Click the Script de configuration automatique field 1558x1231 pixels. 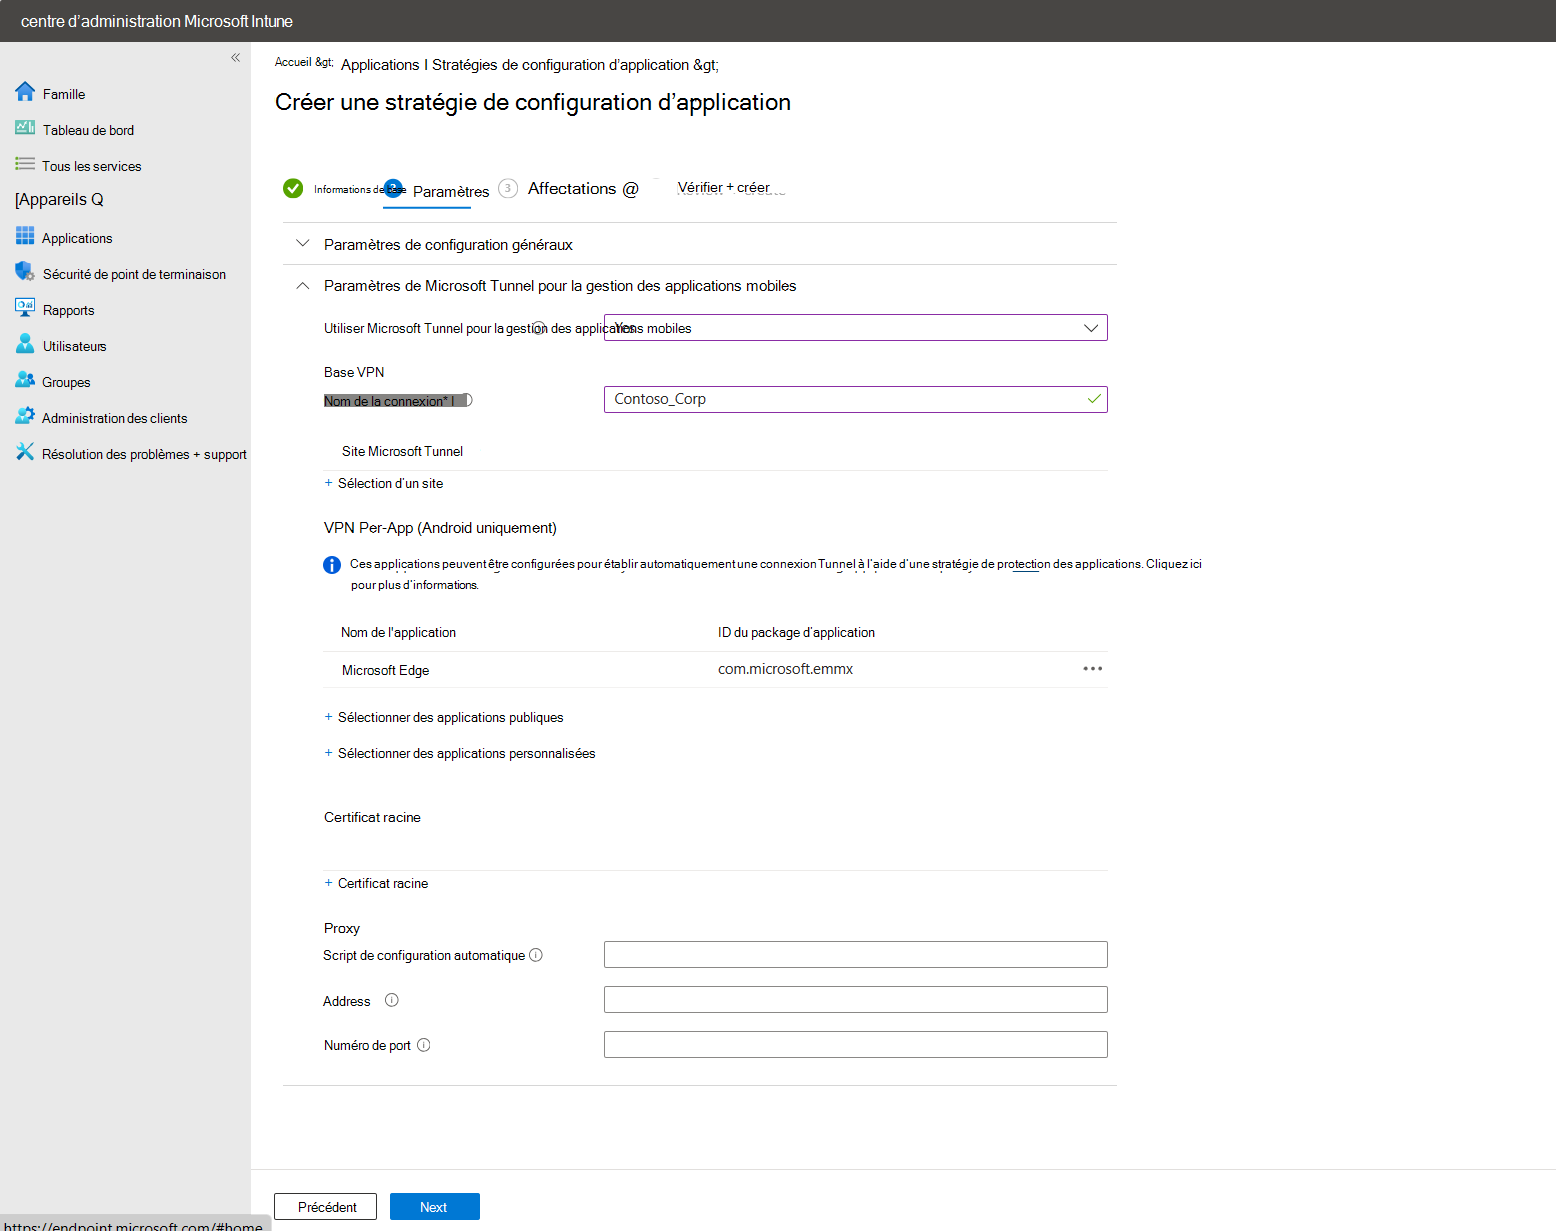coord(856,954)
